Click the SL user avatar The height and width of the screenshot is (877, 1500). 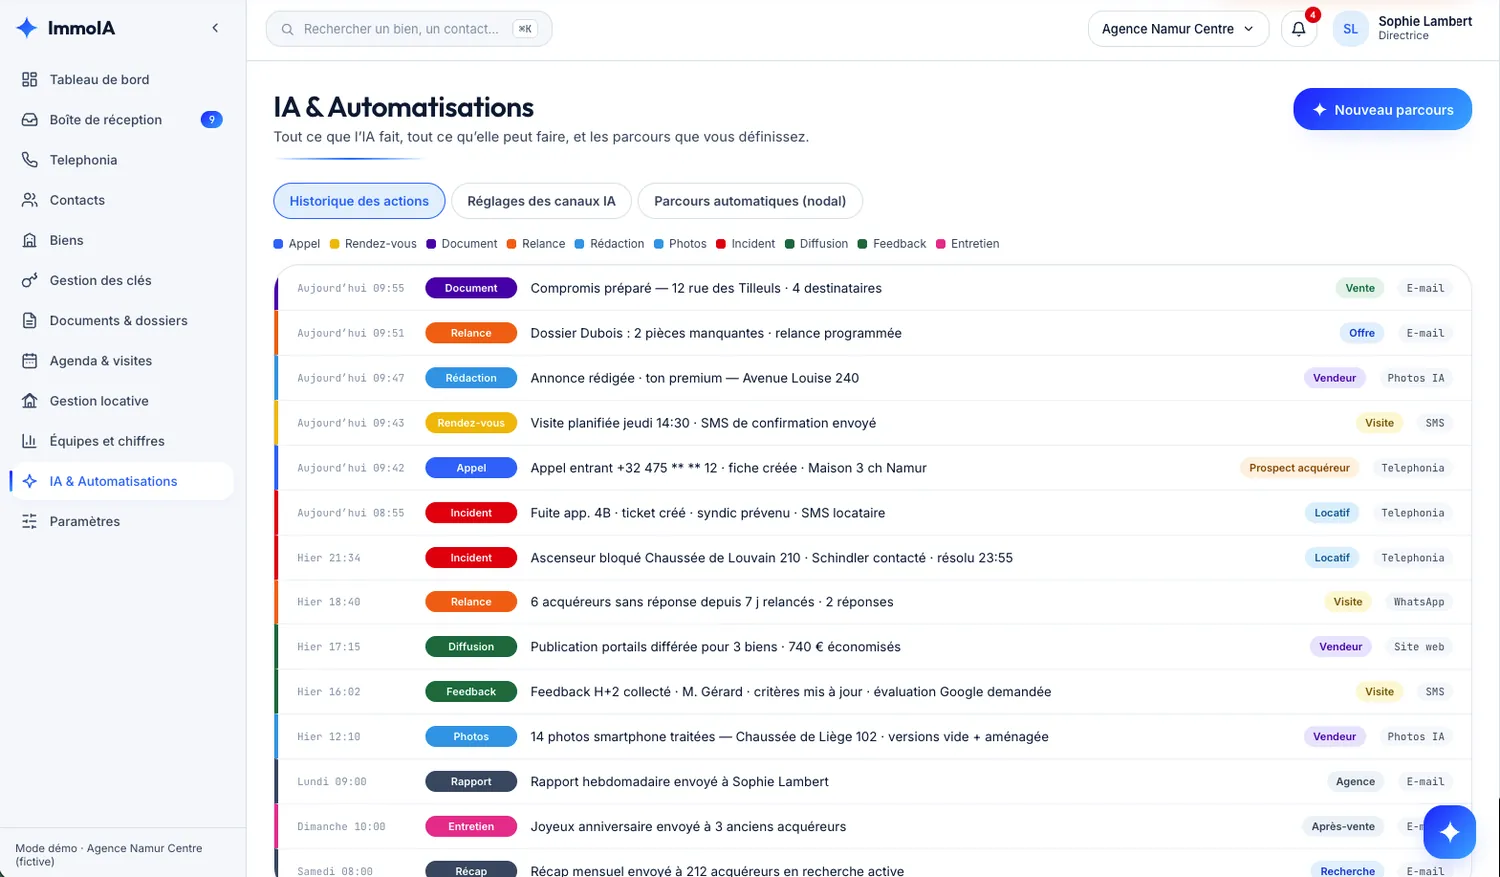tap(1350, 29)
